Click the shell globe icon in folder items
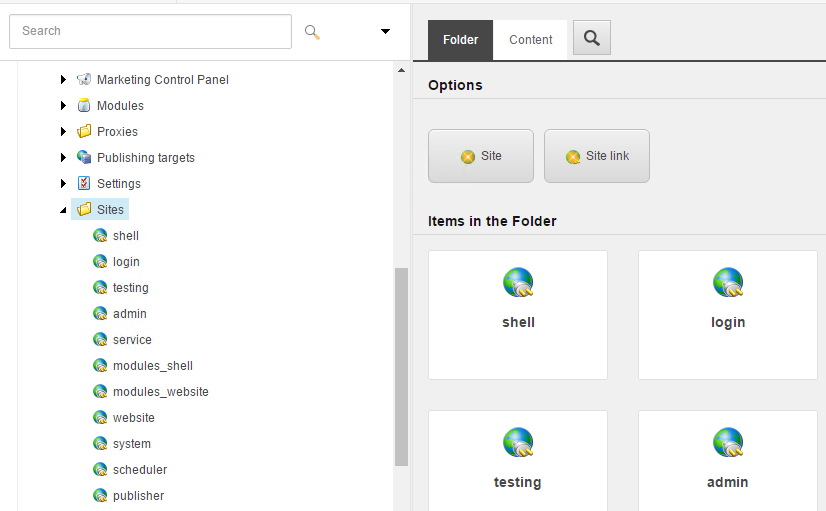 [518, 282]
